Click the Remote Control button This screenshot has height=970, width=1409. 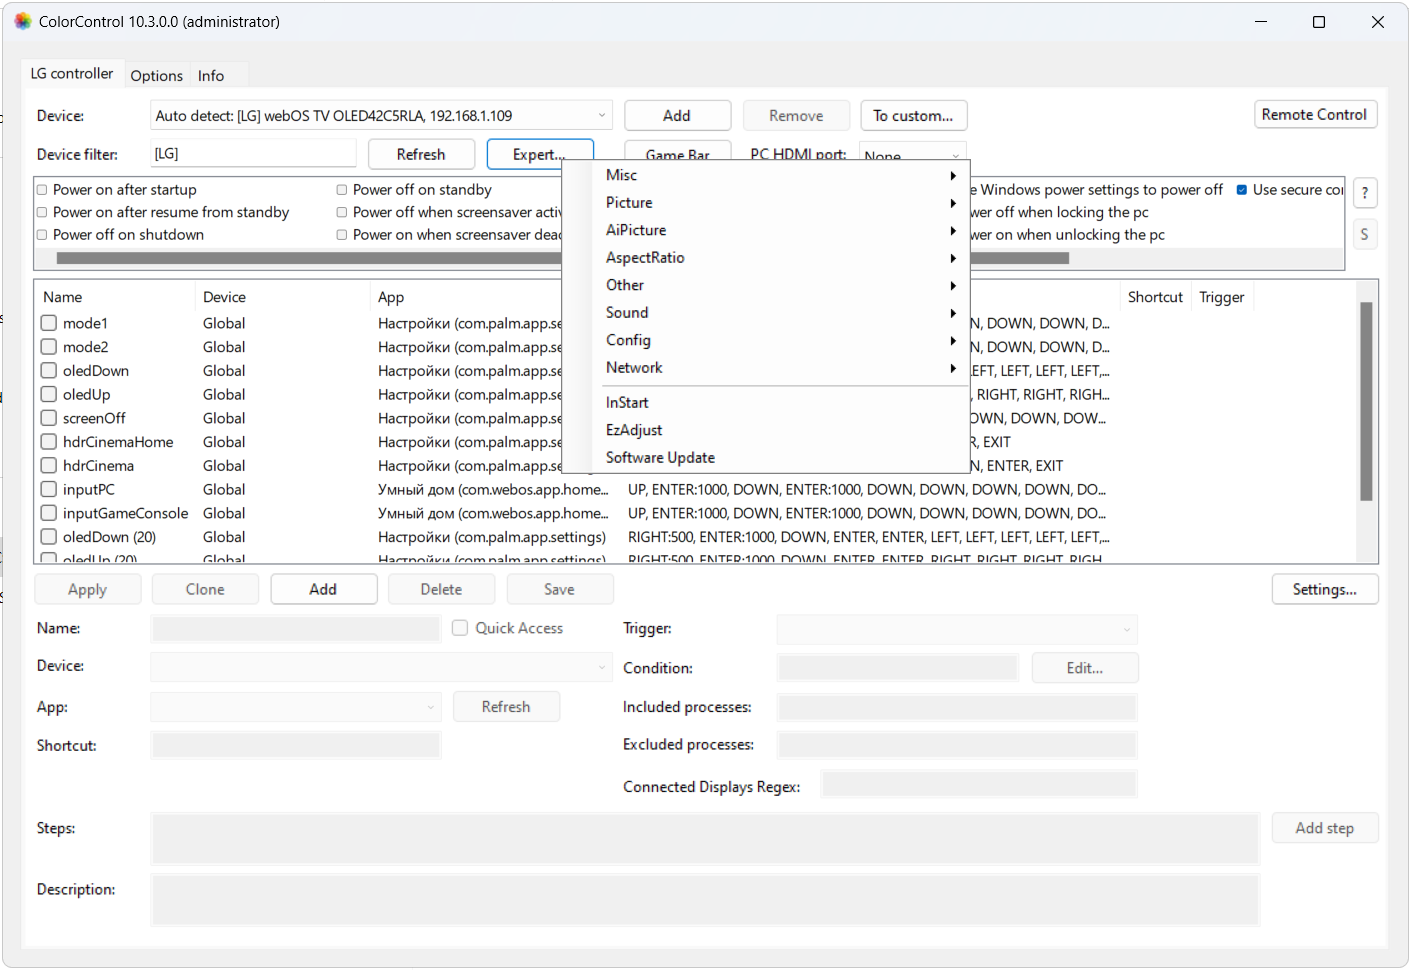click(x=1314, y=115)
